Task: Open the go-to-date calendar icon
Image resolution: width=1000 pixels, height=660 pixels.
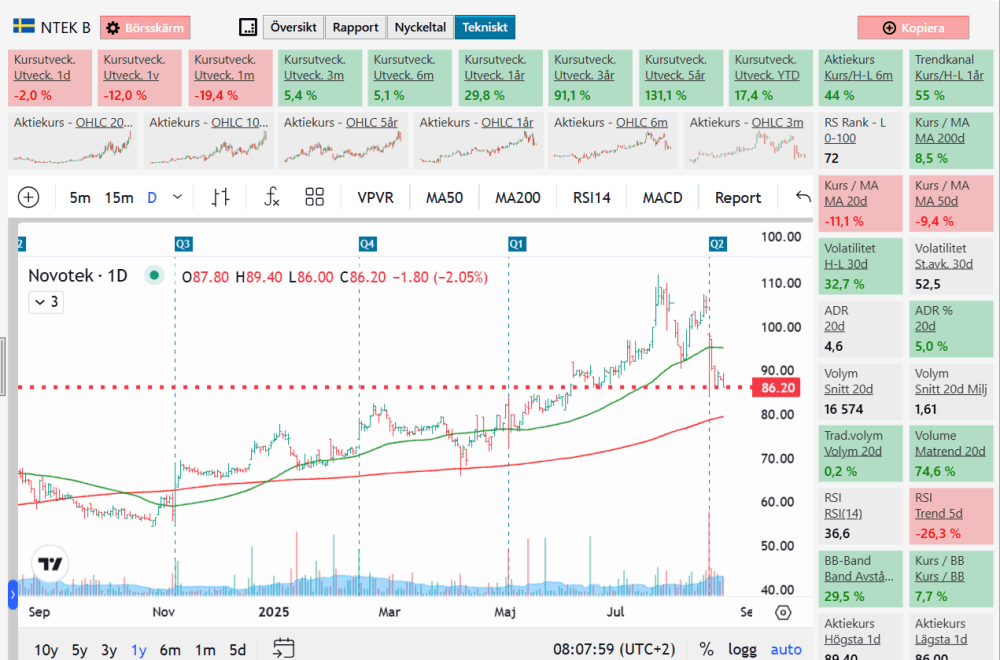Action: (284, 649)
